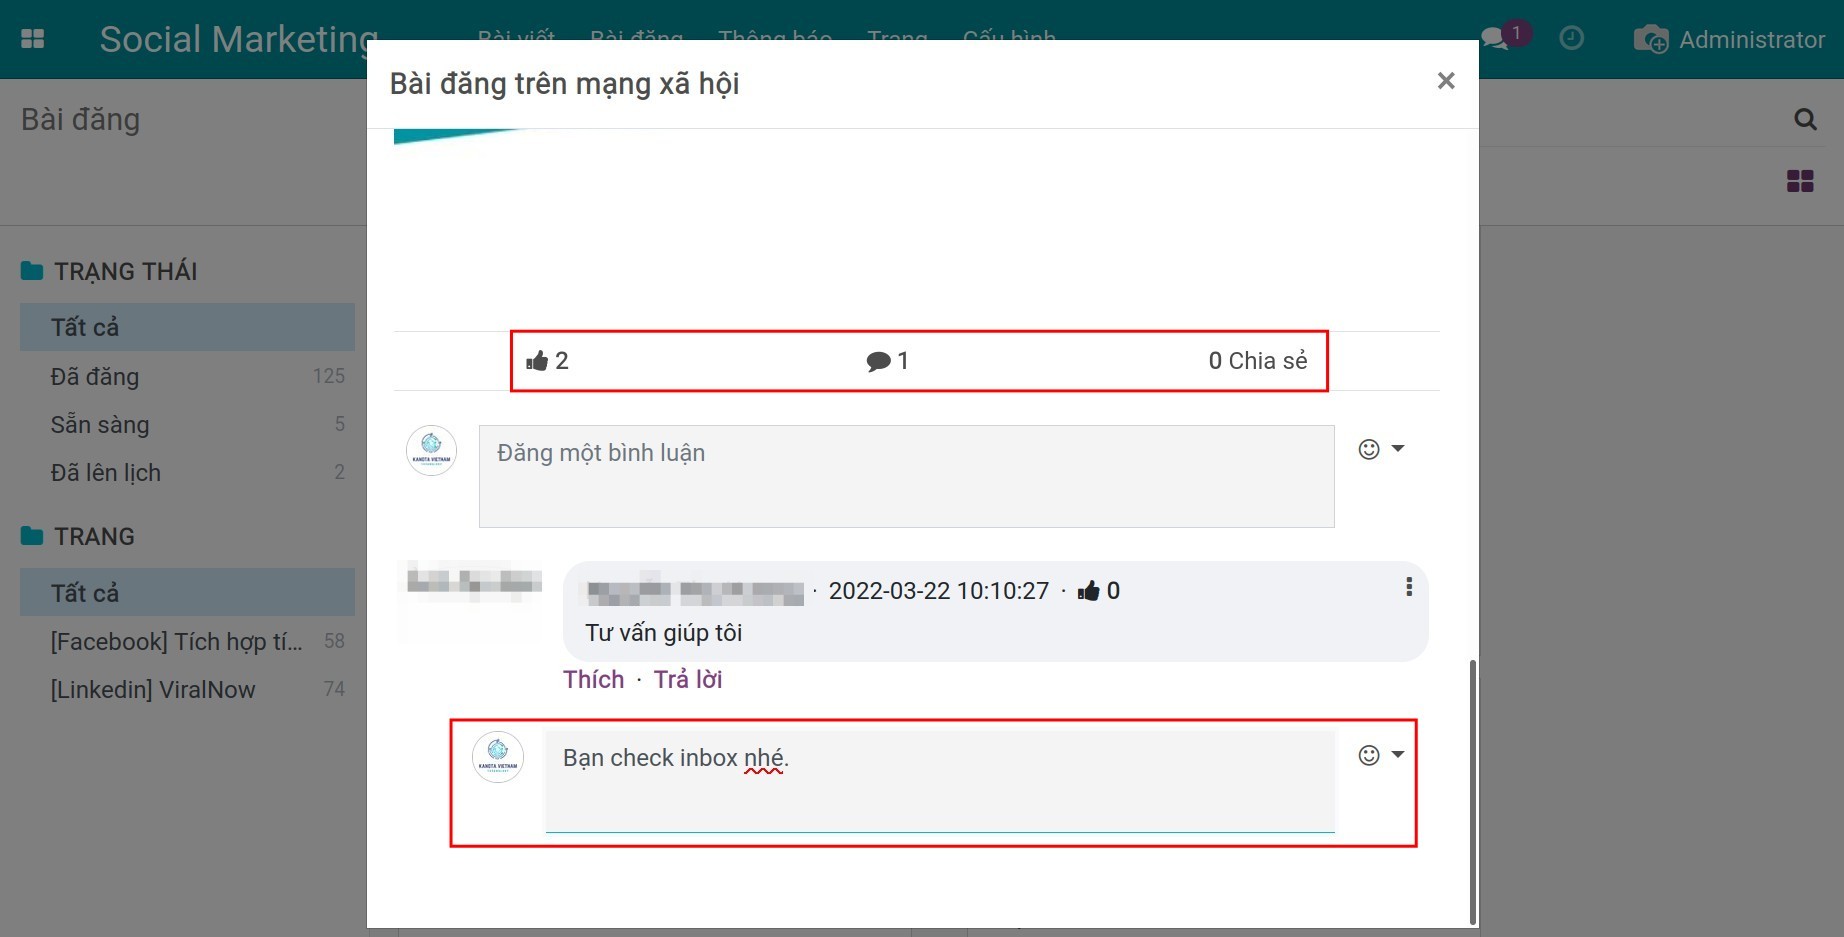Click the dialog's vertical scrollbar
The width and height of the screenshot is (1844, 937).
1472,790
